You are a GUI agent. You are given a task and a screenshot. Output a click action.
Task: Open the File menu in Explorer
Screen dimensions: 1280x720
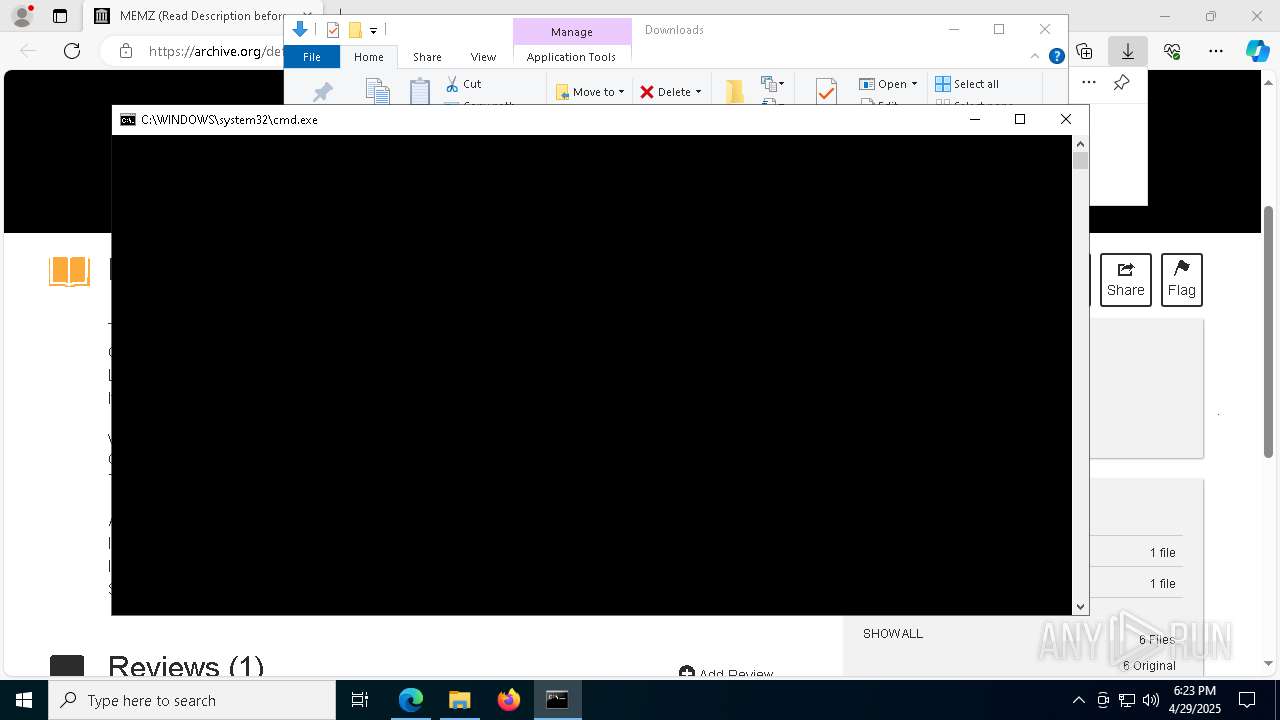312,57
